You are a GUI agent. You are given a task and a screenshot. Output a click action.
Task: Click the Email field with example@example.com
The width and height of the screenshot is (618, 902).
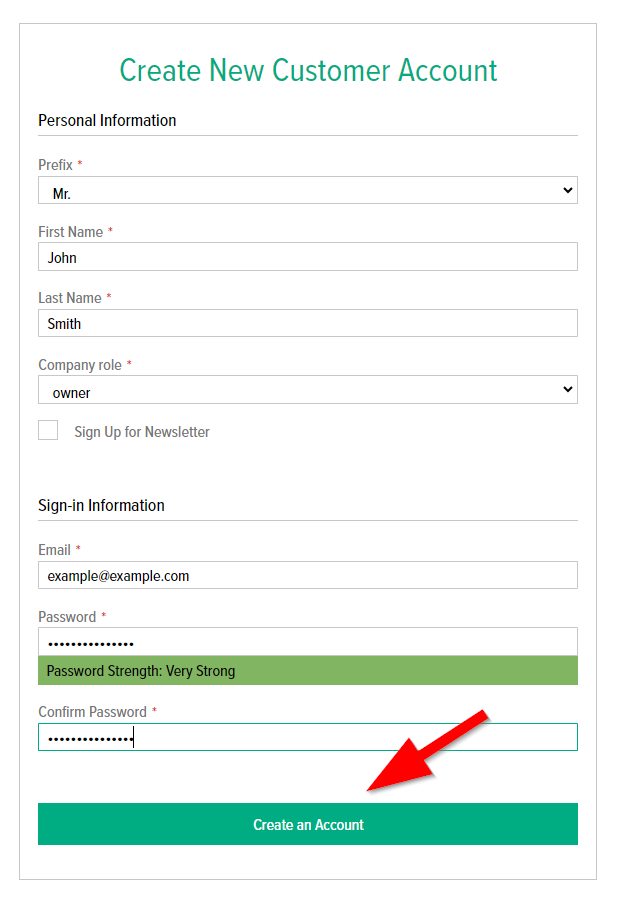tap(307, 575)
